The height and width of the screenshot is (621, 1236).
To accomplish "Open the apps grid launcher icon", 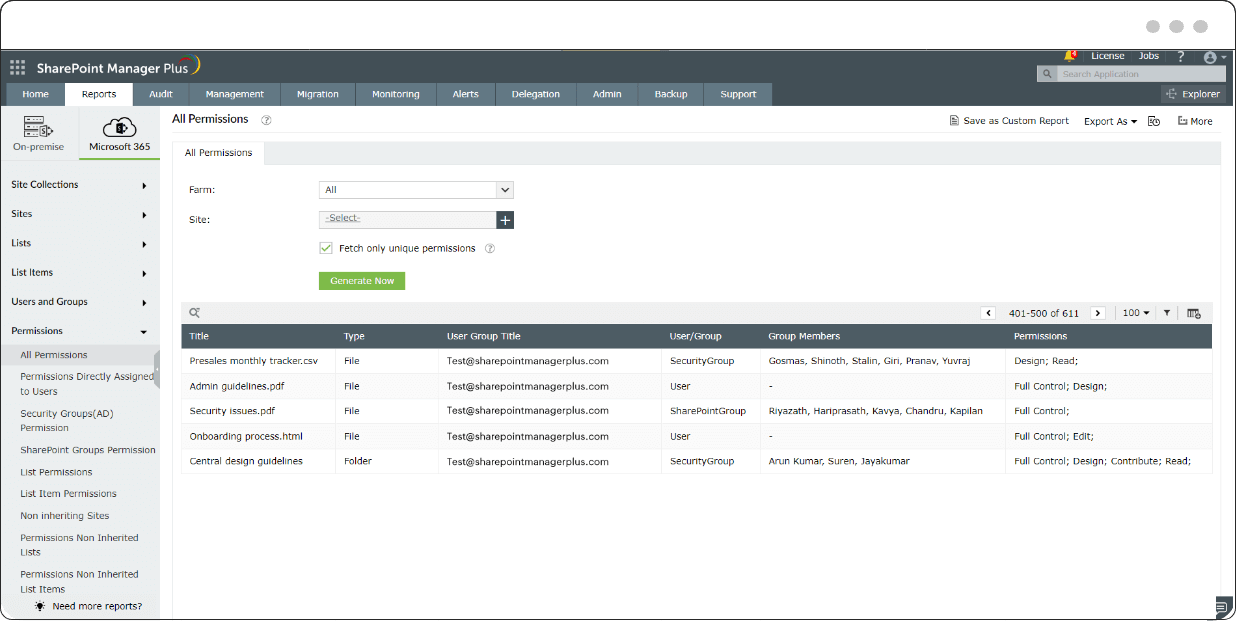I will [x=17, y=68].
